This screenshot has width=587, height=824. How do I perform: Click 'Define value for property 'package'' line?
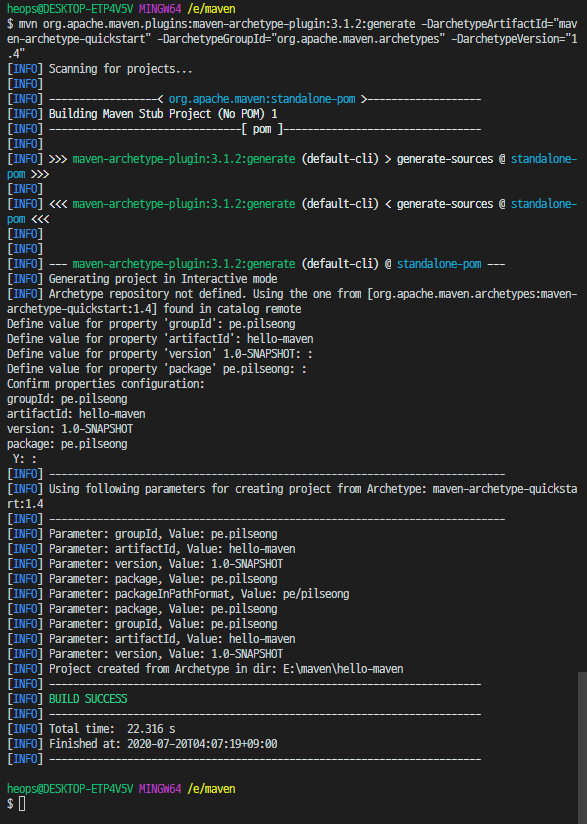pos(157,369)
